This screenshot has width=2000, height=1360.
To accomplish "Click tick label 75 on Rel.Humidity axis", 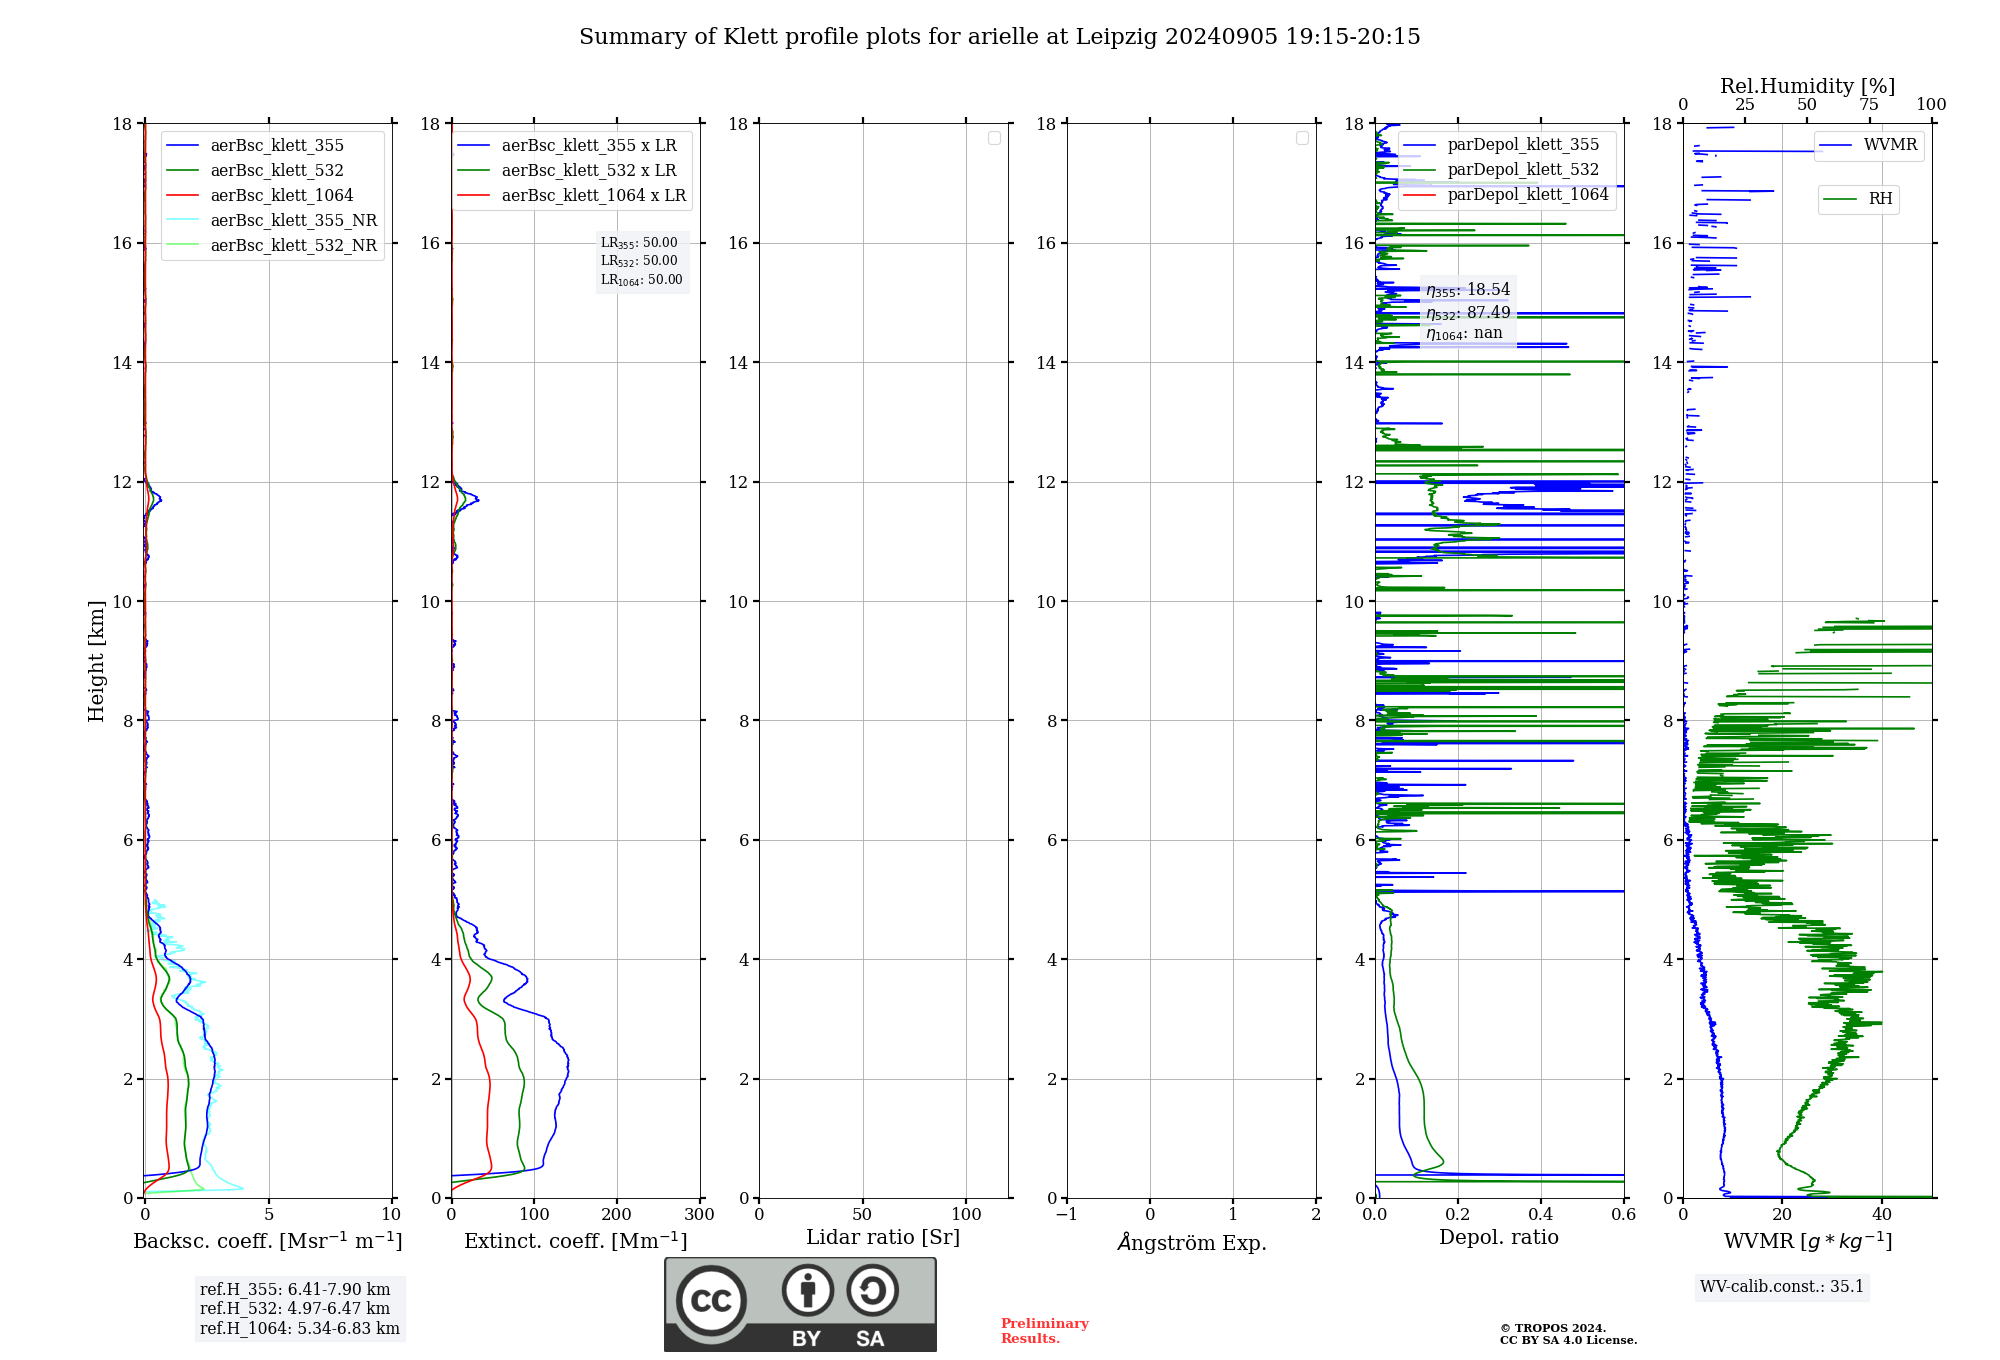I will tap(1869, 105).
